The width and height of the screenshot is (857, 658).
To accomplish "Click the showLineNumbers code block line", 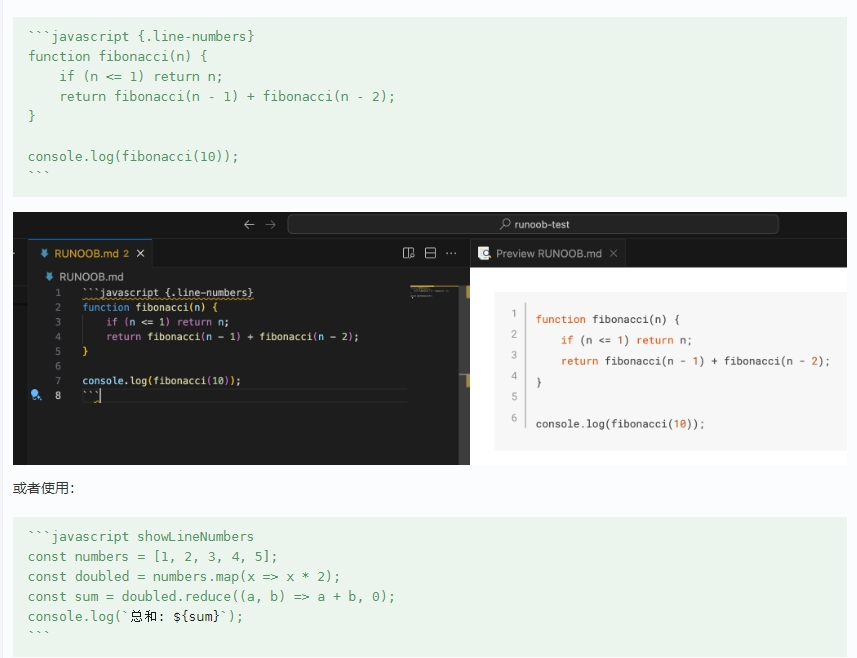I will 141,537.
